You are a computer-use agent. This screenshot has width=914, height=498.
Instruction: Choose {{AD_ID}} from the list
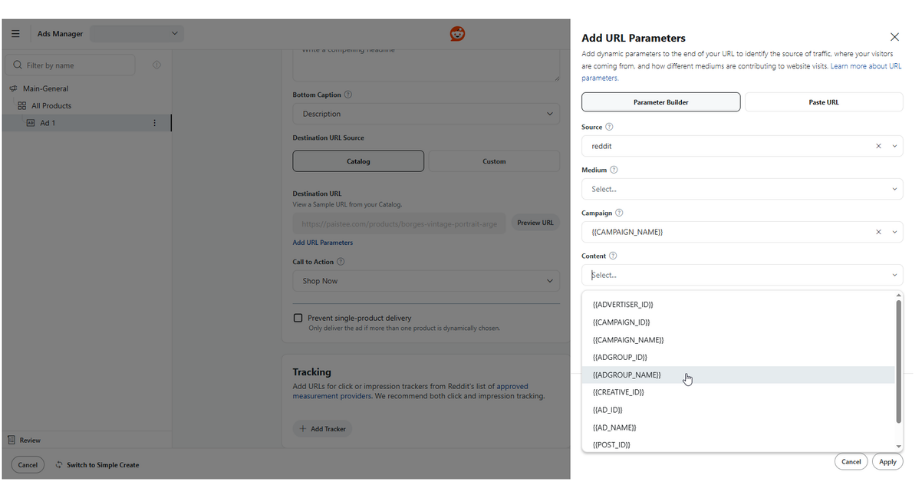coord(738,410)
